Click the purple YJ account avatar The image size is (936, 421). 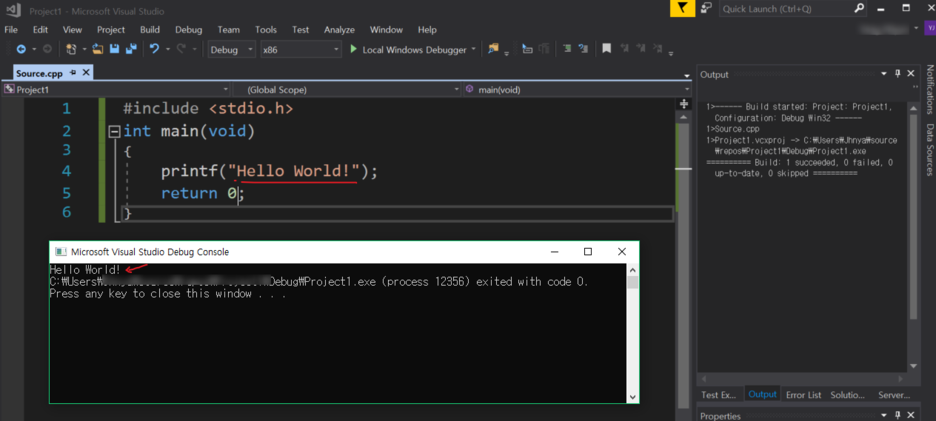click(930, 29)
